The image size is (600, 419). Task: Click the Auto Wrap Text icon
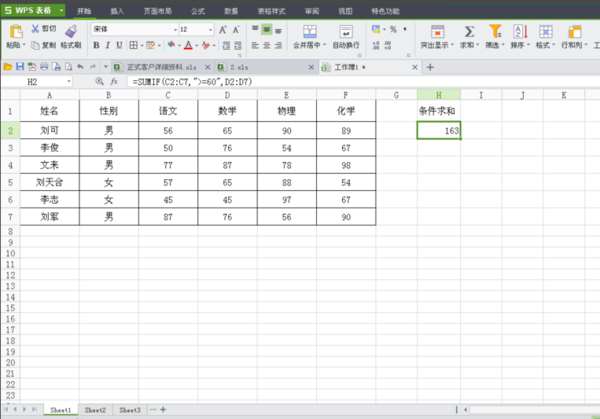346,32
